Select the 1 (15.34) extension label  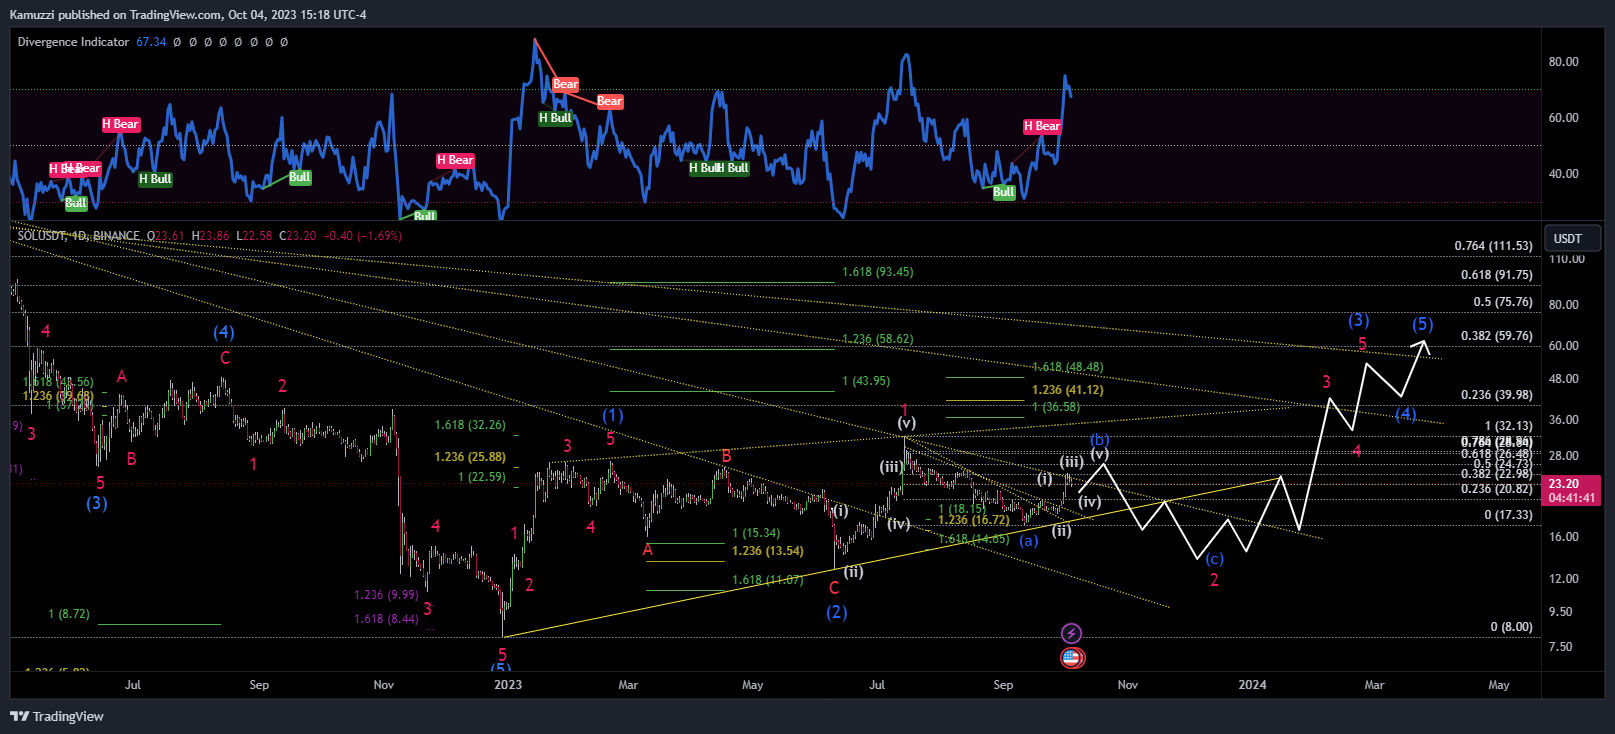coord(756,533)
